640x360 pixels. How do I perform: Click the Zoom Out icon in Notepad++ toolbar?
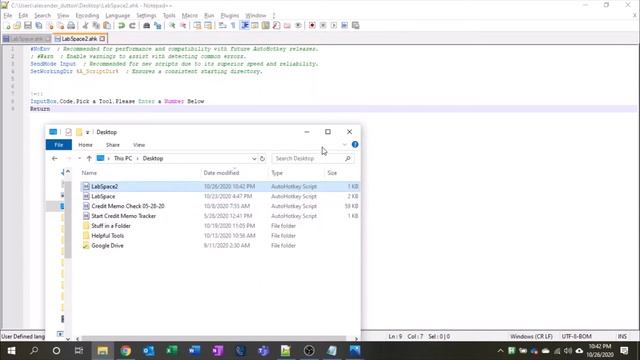[183, 26]
